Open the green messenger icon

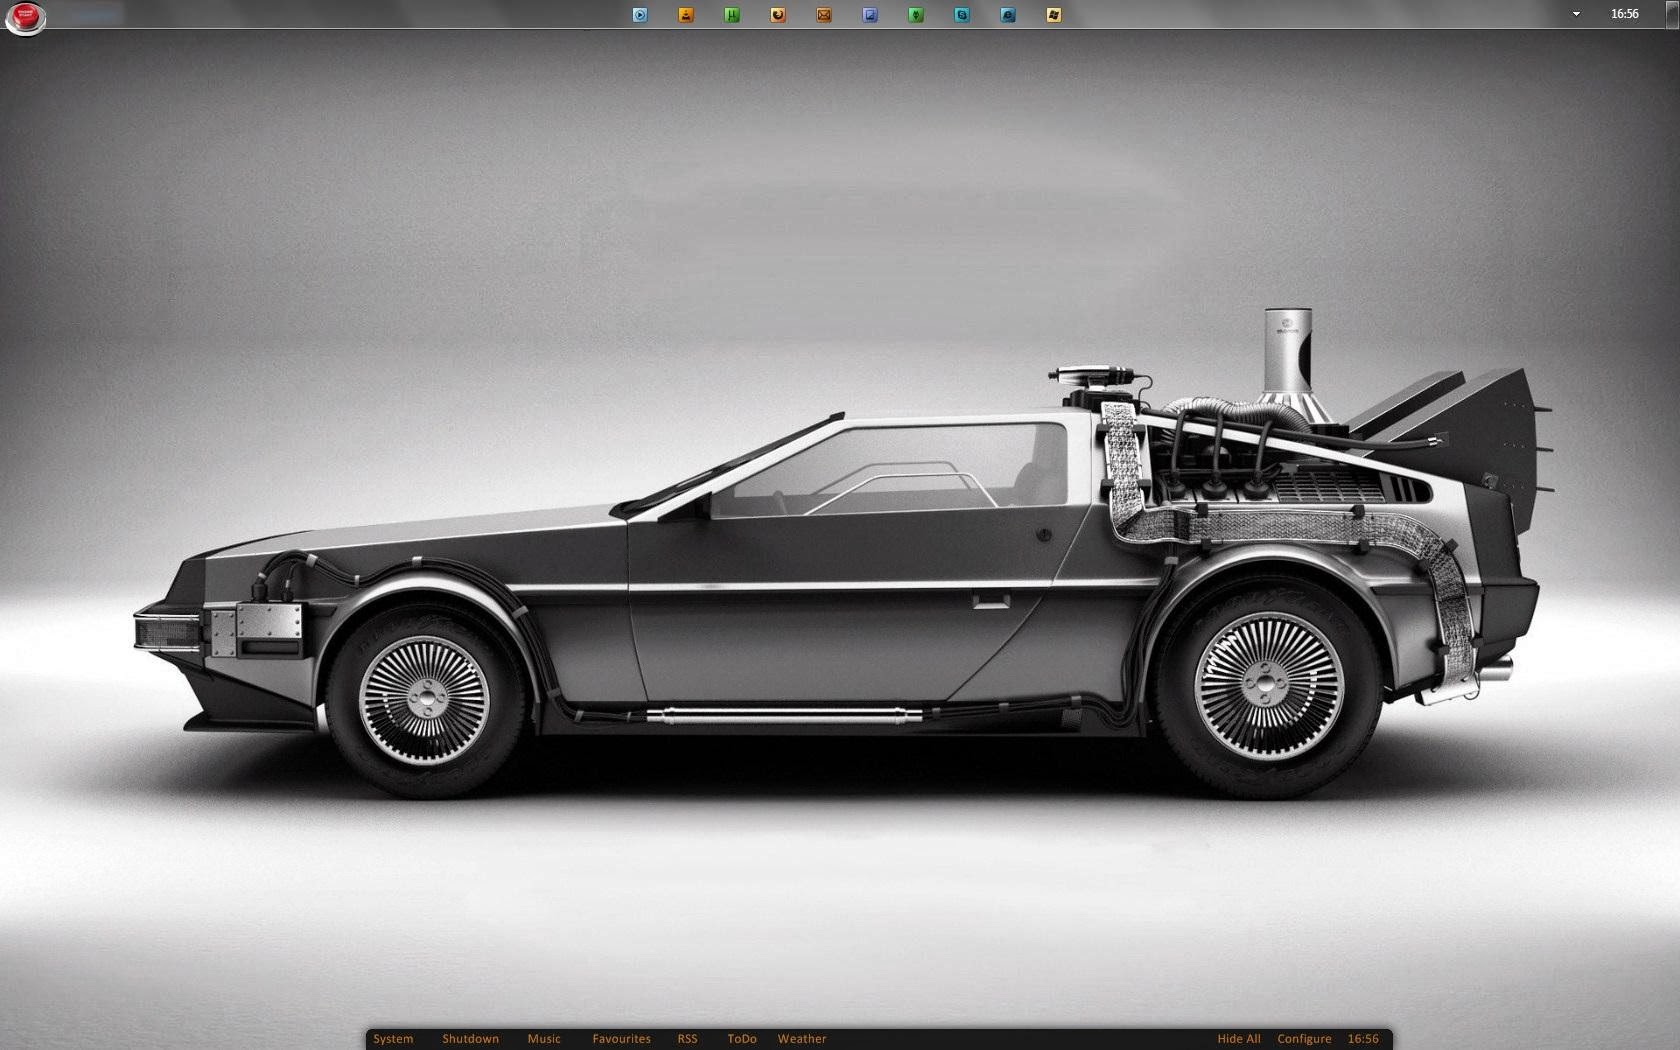[x=916, y=15]
